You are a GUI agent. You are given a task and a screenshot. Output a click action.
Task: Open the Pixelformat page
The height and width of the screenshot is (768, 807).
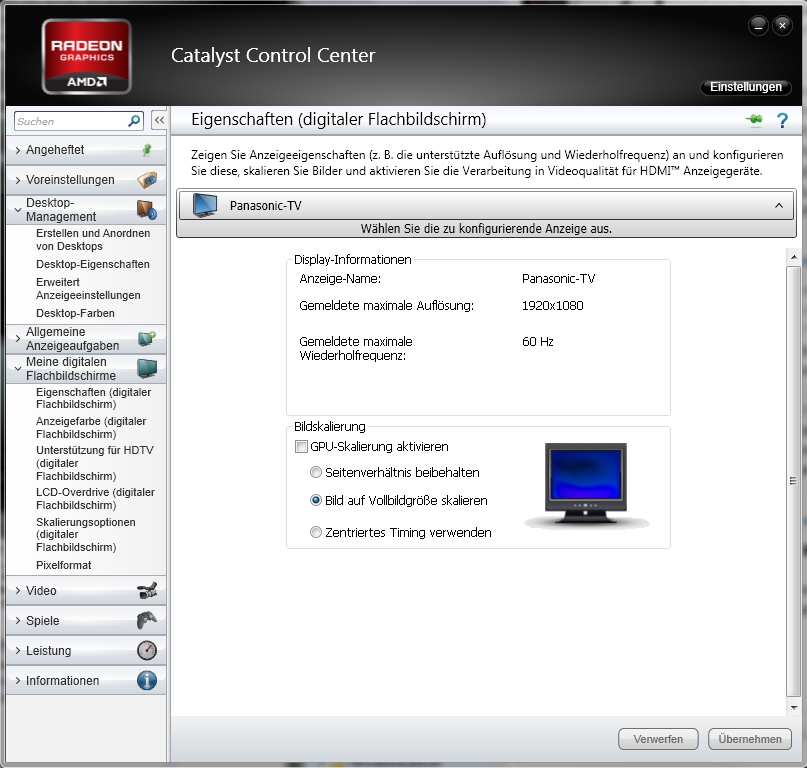coord(63,565)
